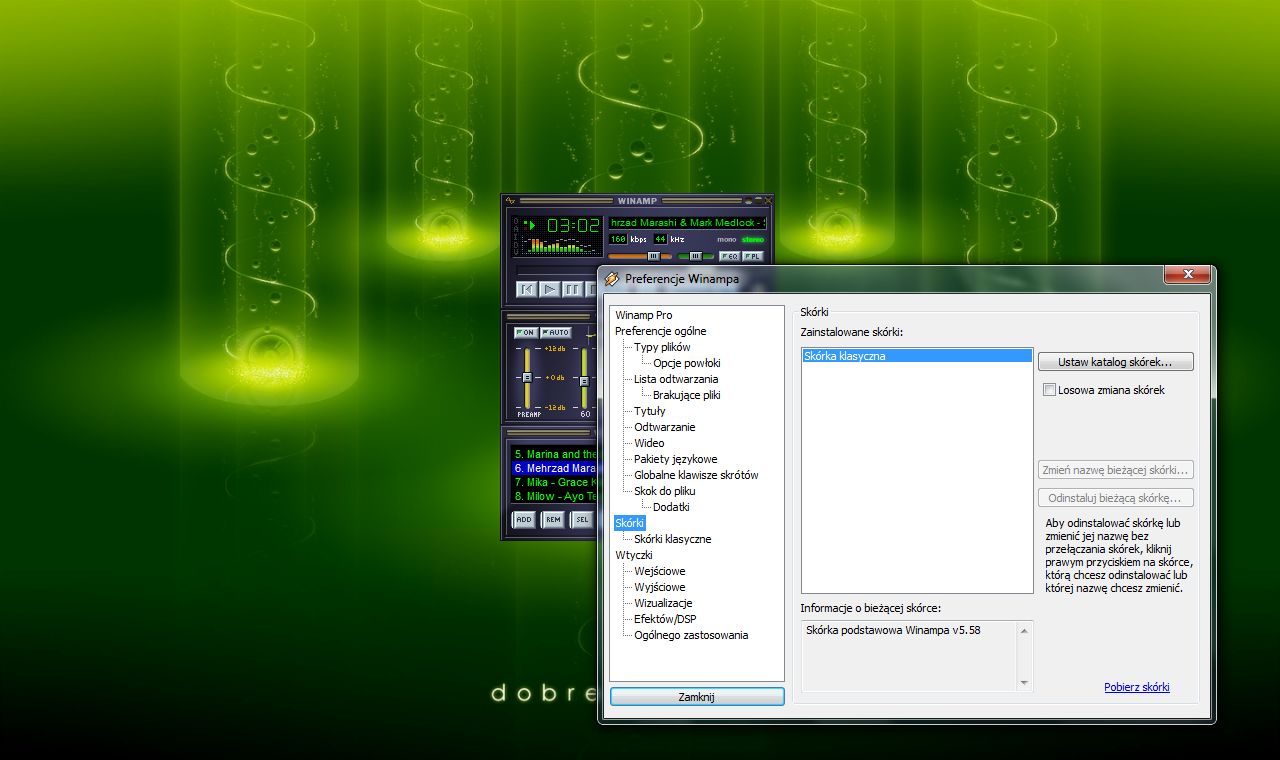Select Wtyczki in the preferences tree
Viewport: 1280px width, 760px height.
[x=634, y=555]
